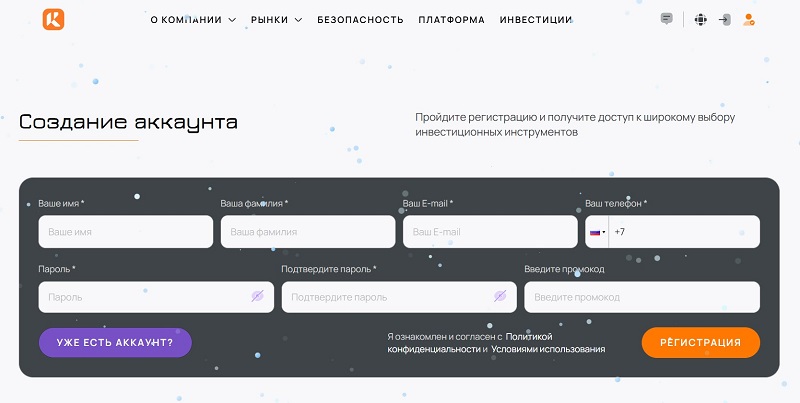Expand the РЫНКИ menu
This screenshot has height=403, width=800.
(277, 20)
